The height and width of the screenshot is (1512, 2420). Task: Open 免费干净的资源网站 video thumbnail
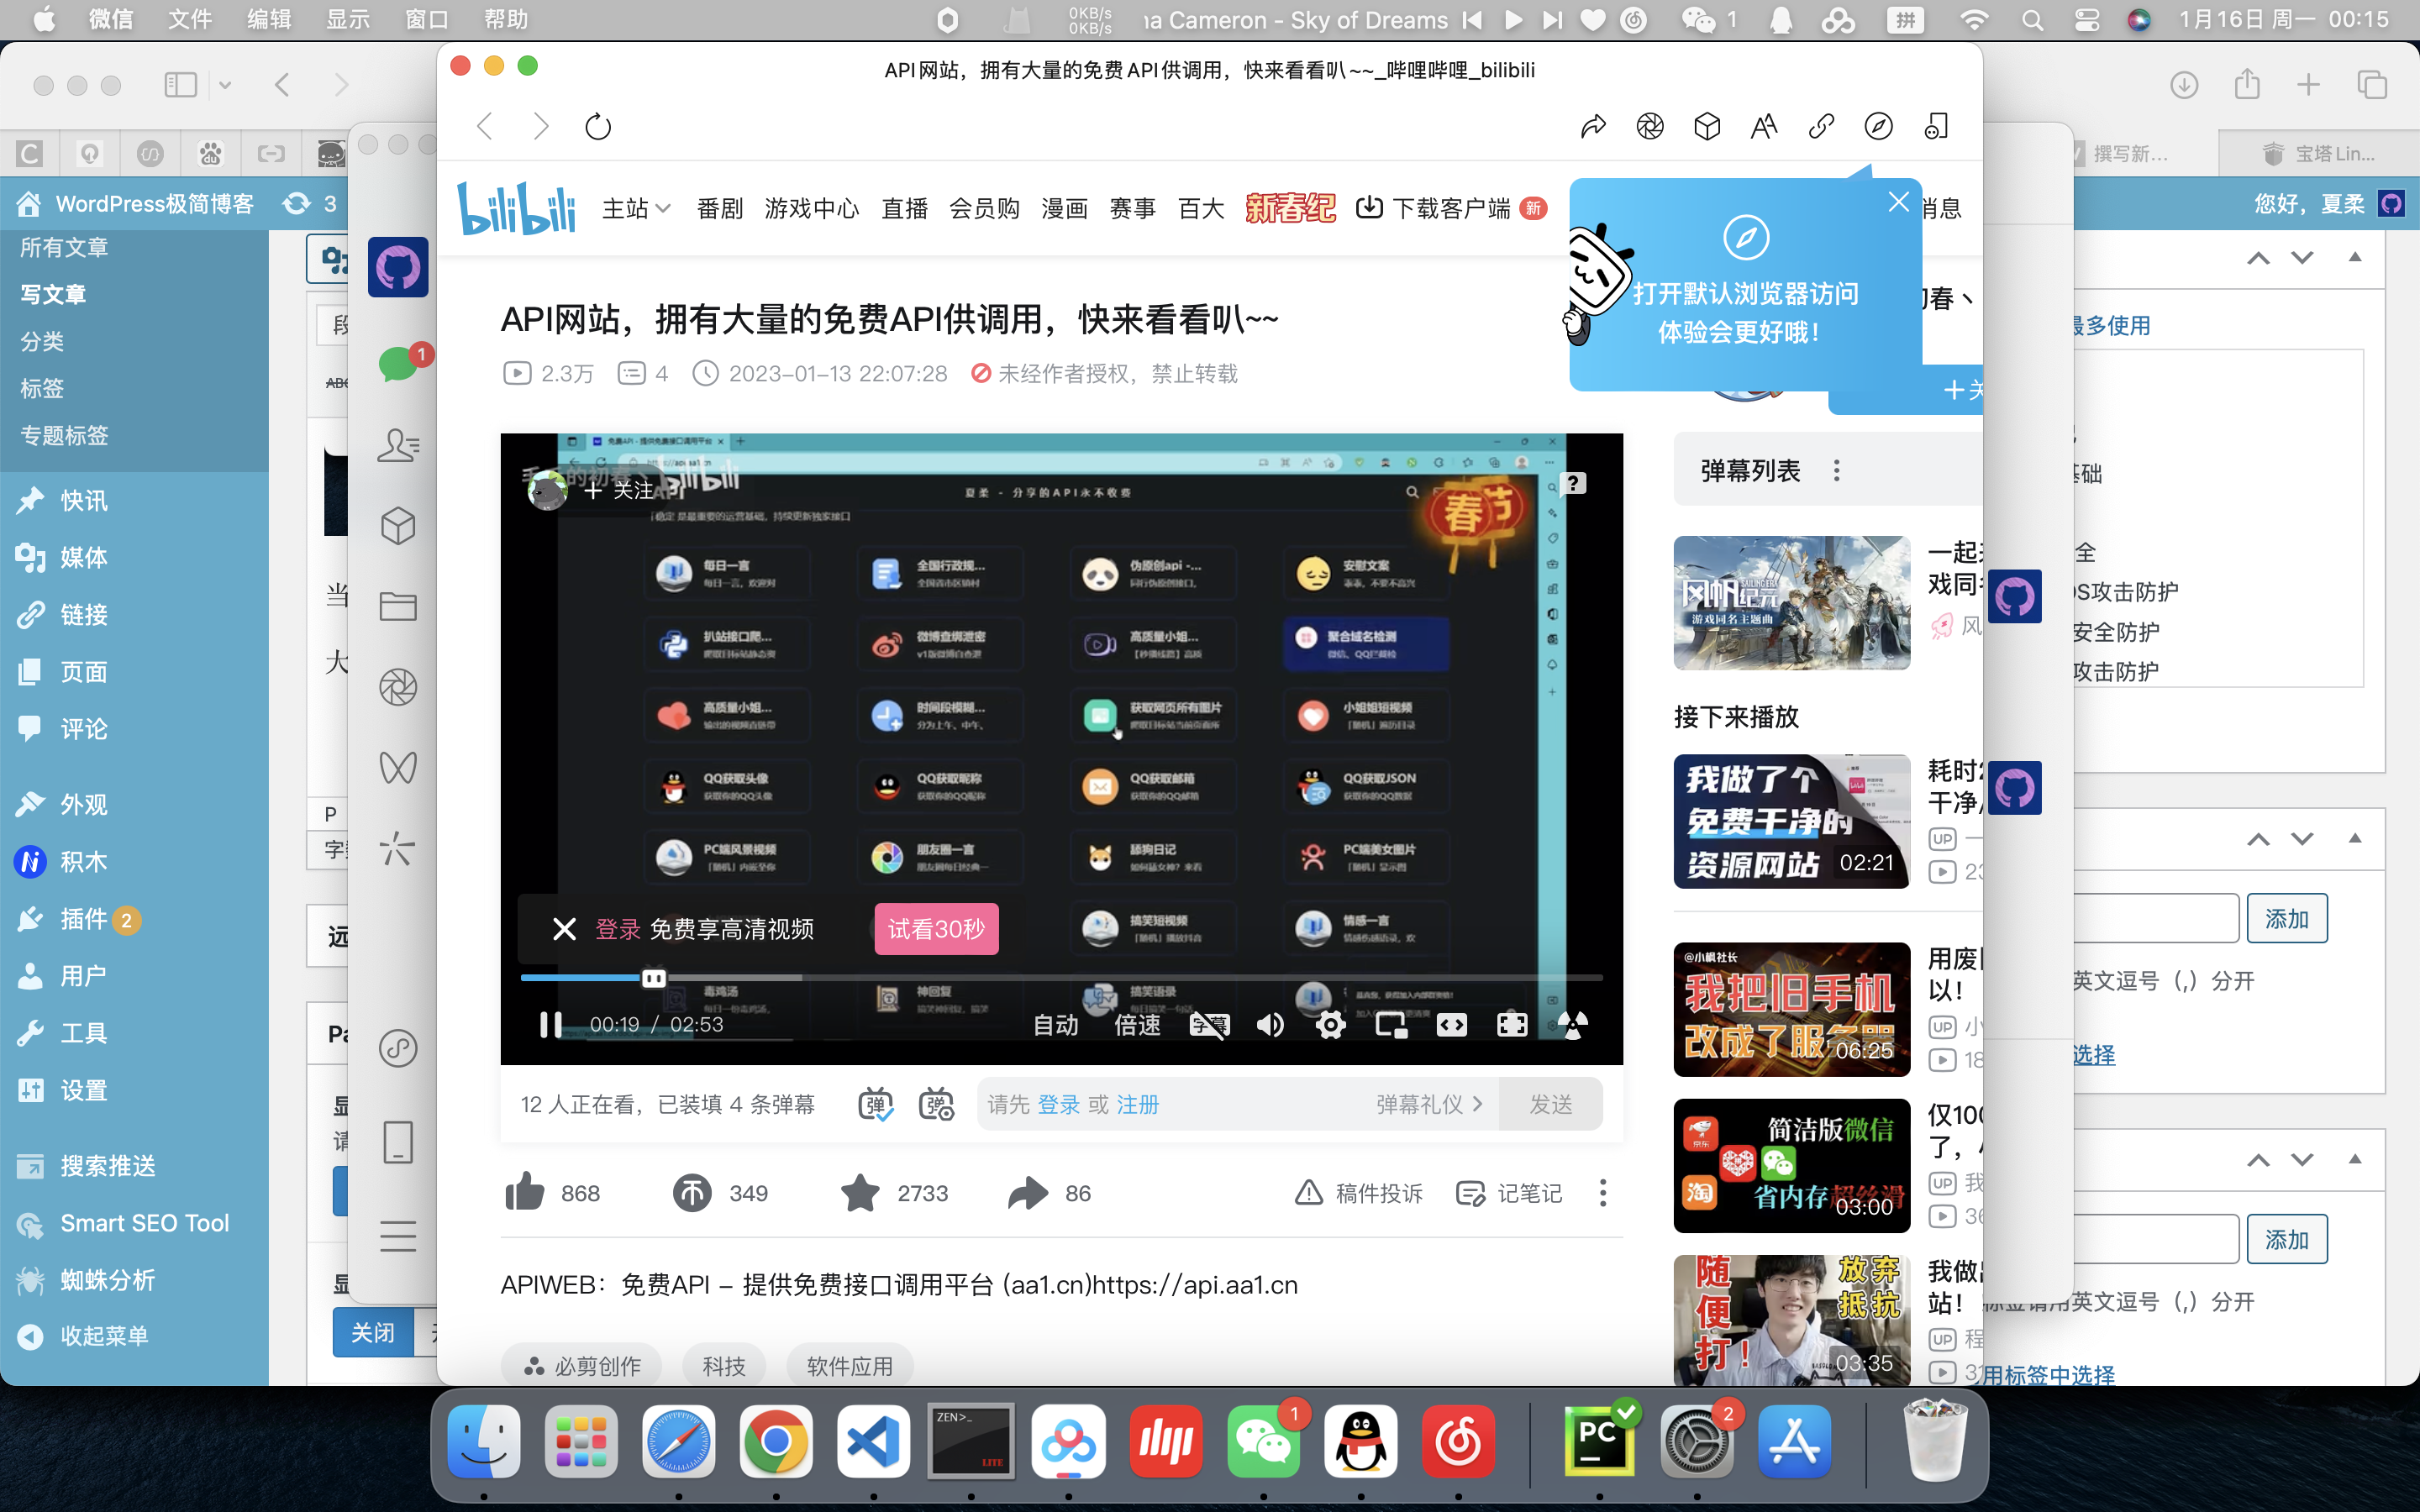1792,821
